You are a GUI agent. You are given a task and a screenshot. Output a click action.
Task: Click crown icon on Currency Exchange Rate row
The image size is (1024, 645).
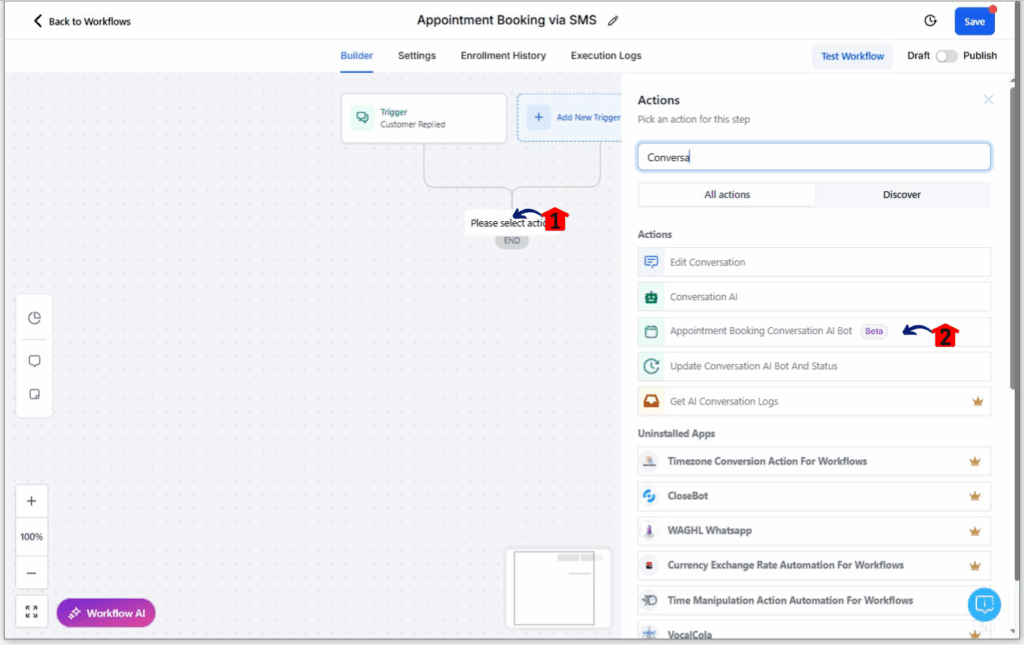point(975,566)
